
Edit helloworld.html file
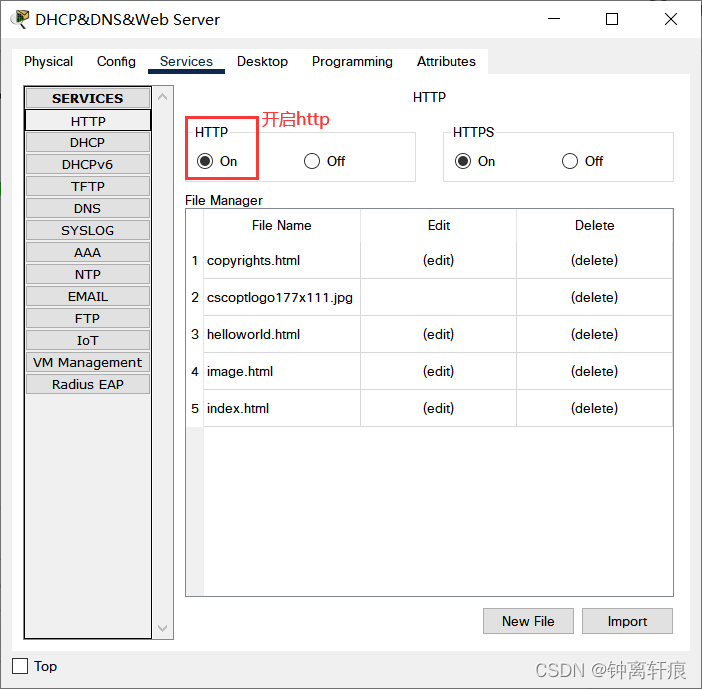(x=438, y=334)
